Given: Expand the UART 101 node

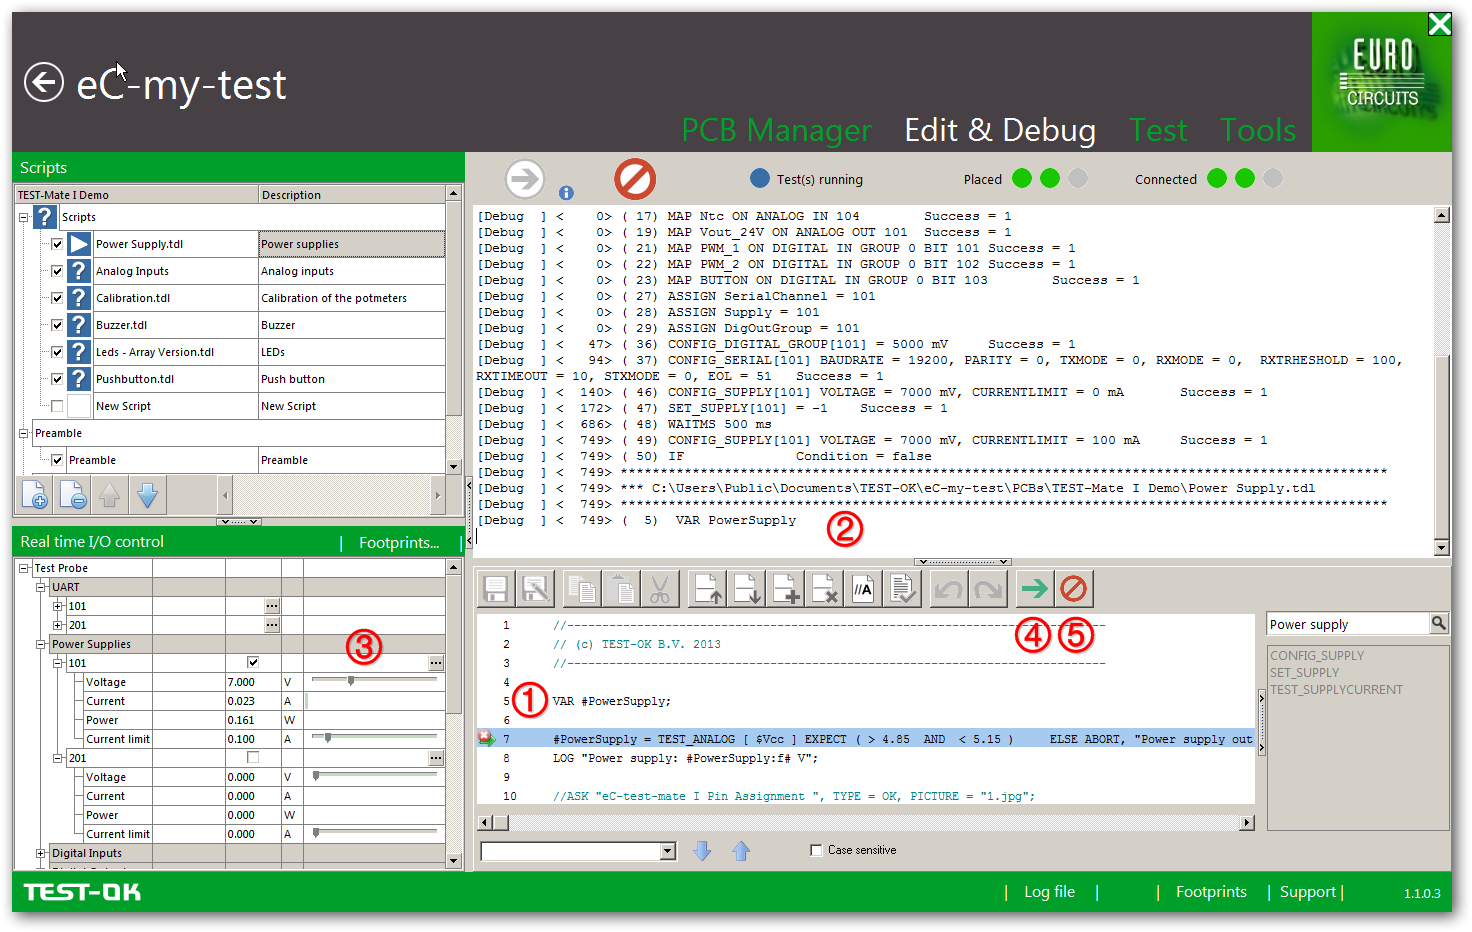Looking at the screenshot, I should point(58,606).
